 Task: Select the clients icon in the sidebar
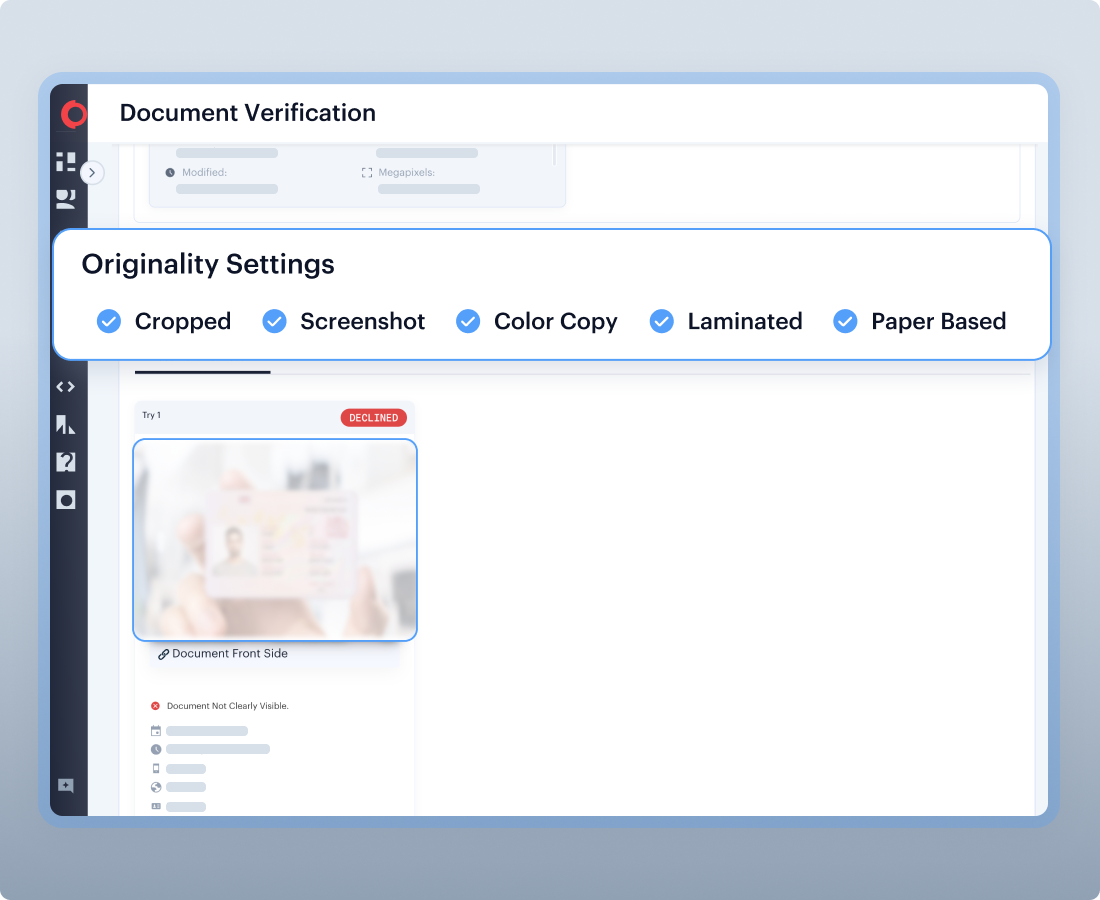(x=66, y=198)
